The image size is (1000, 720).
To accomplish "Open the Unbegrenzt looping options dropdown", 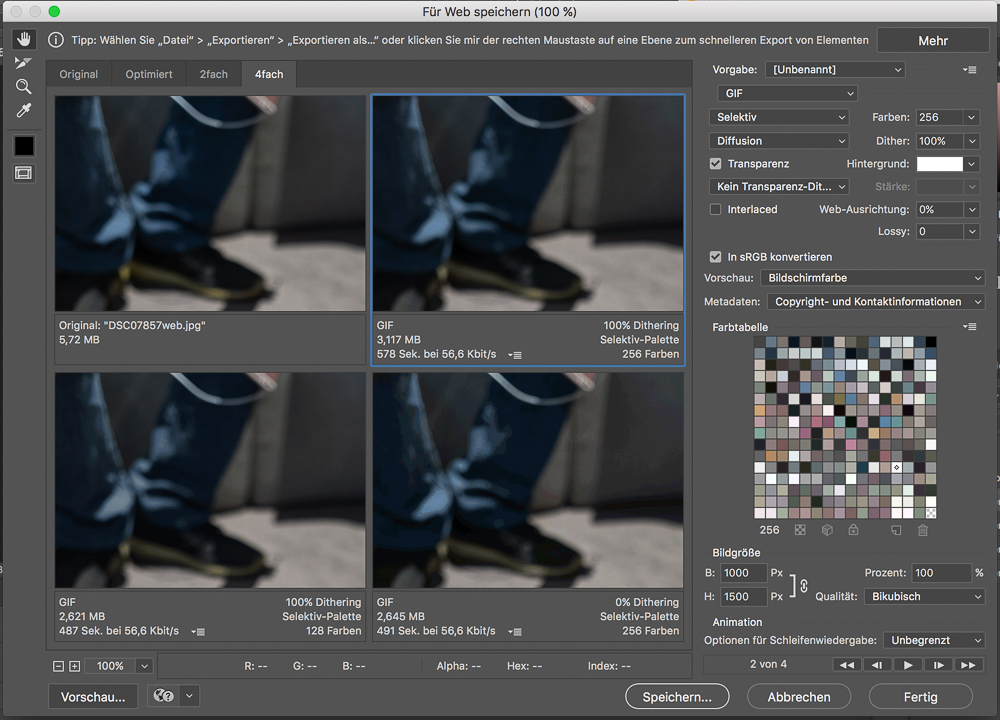I will [934, 640].
